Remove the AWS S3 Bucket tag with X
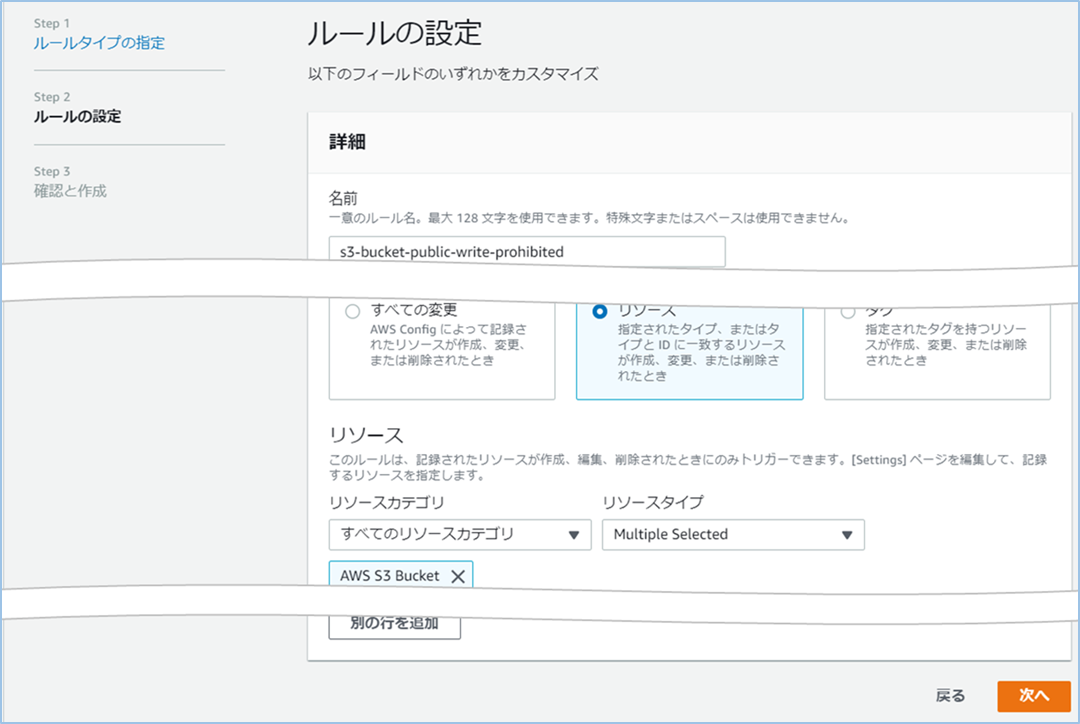Image resolution: width=1080 pixels, height=724 pixels. [458, 576]
